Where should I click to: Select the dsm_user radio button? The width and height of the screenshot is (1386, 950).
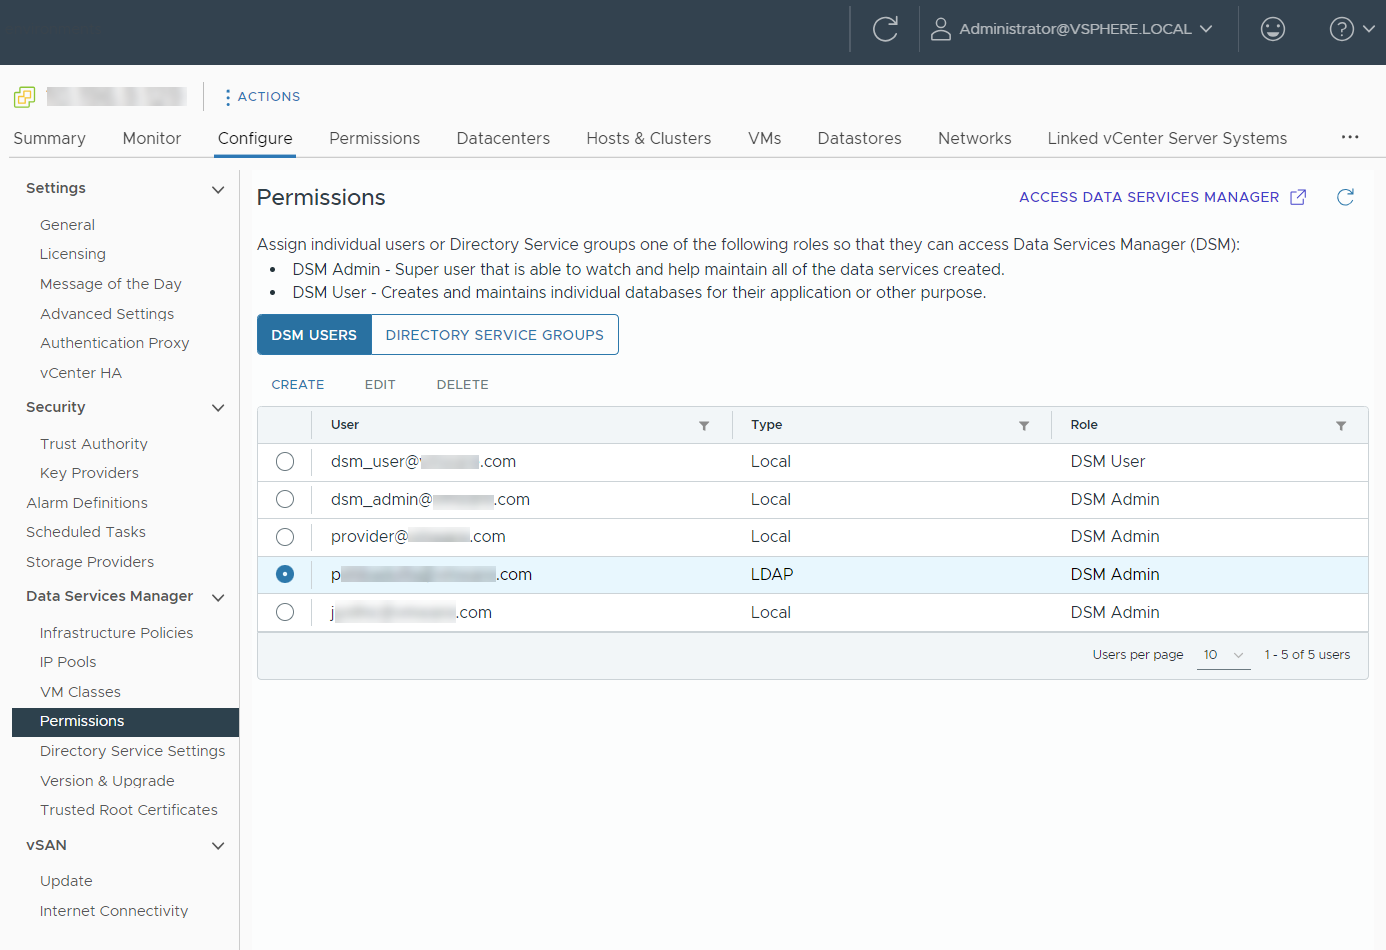[285, 462]
